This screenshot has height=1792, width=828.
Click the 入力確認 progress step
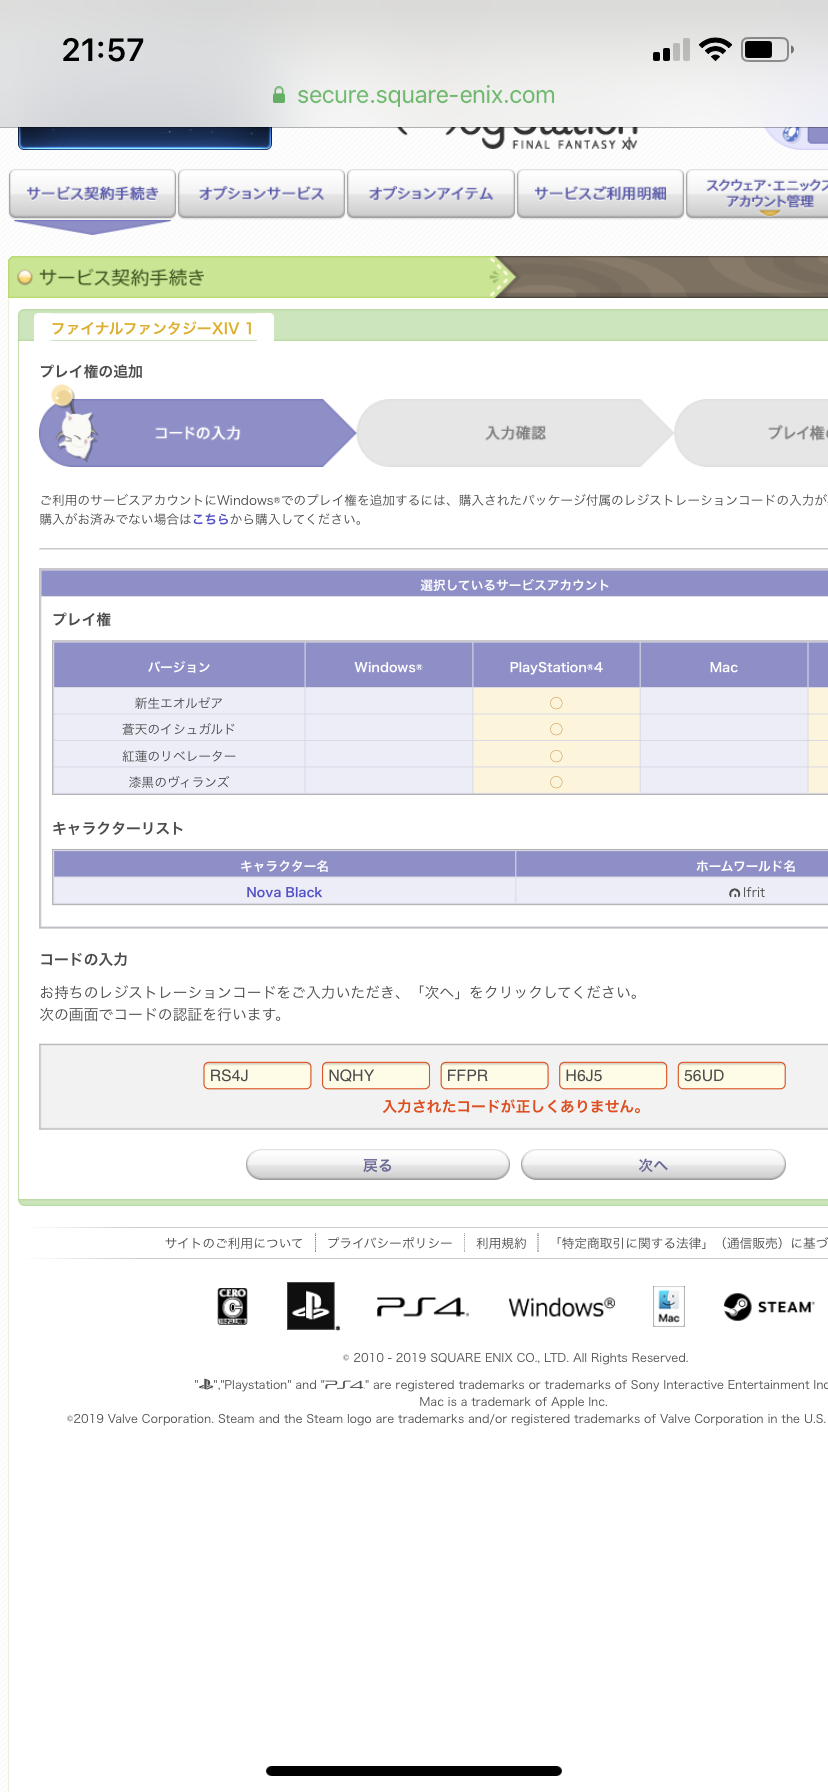[515, 433]
